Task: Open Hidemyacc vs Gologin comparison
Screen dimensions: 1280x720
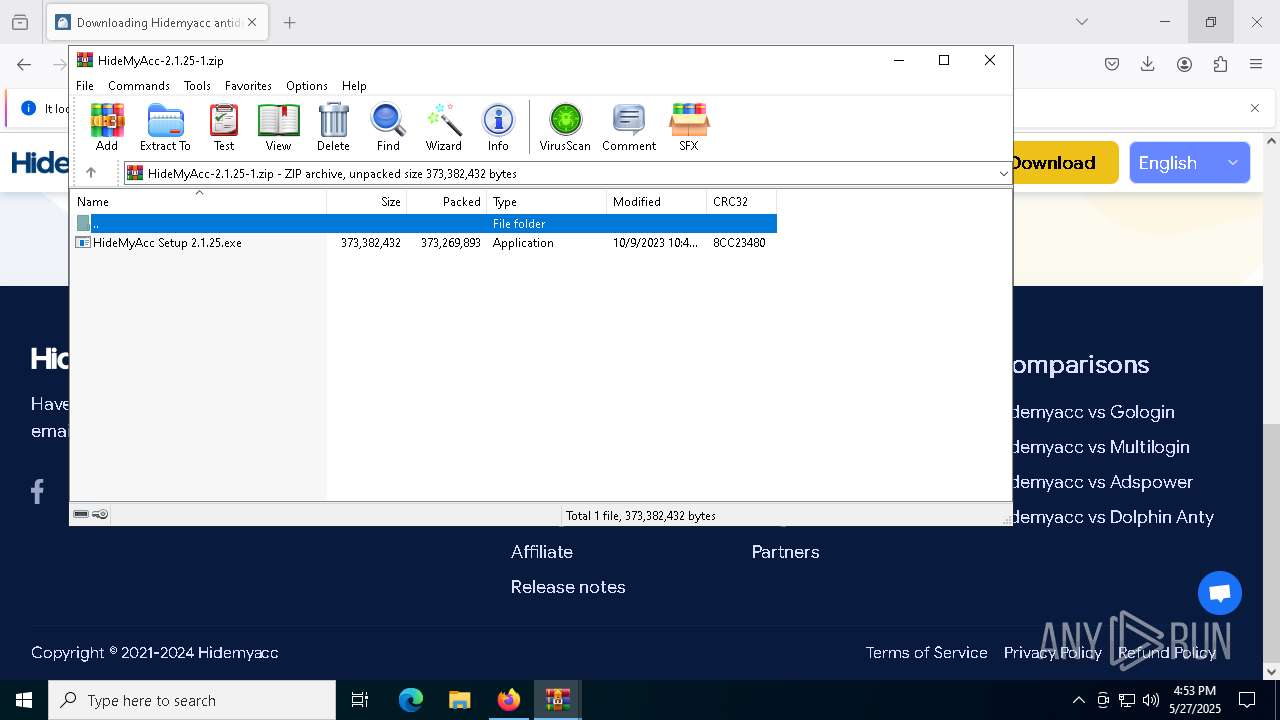Action: (1093, 412)
